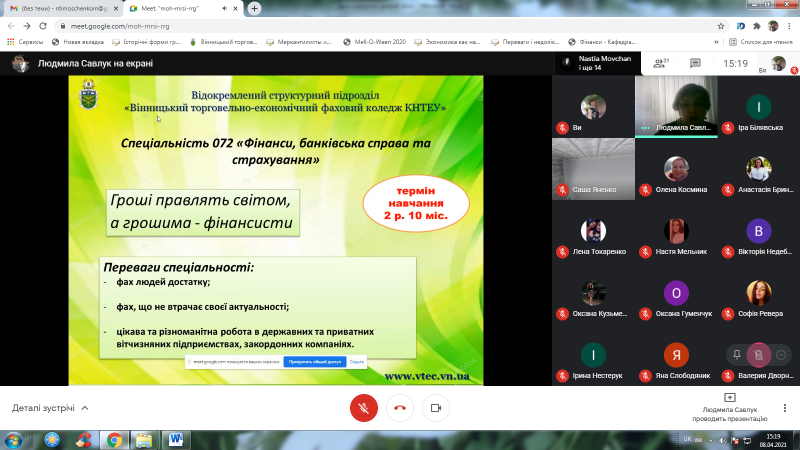The image size is (800, 450).
Task: Select Вікторія Недеб... participant tile
Action: pos(759,231)
